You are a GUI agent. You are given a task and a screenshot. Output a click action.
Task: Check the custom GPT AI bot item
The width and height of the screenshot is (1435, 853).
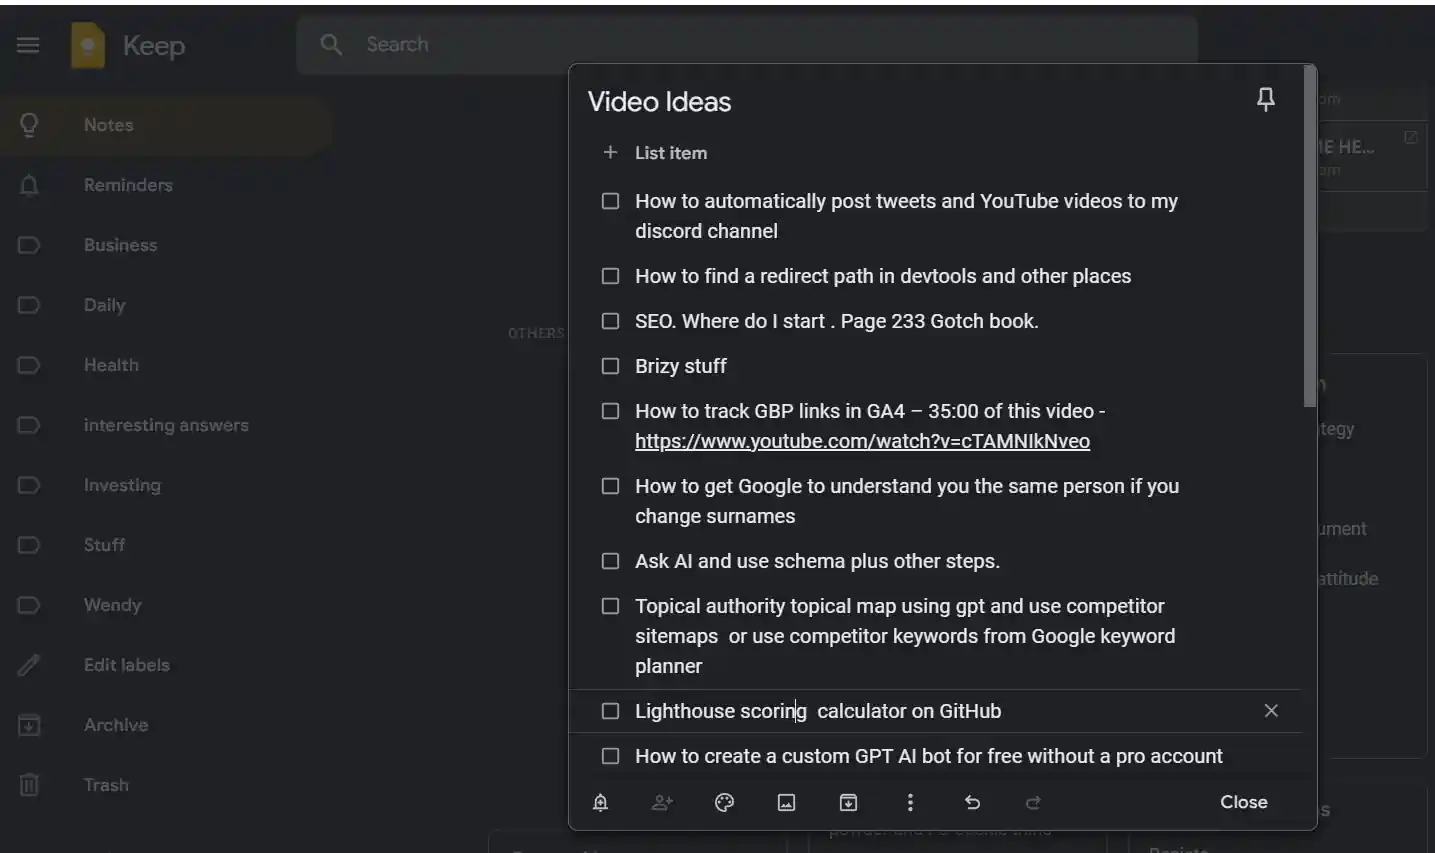[x=610, y=756]
